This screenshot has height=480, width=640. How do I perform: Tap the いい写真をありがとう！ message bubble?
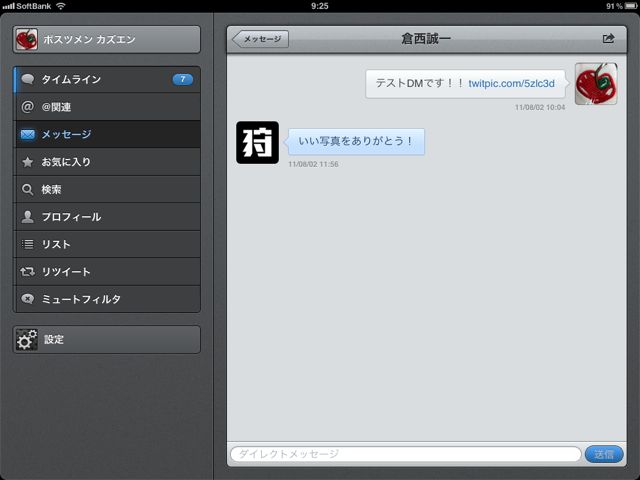pos(356,142)
